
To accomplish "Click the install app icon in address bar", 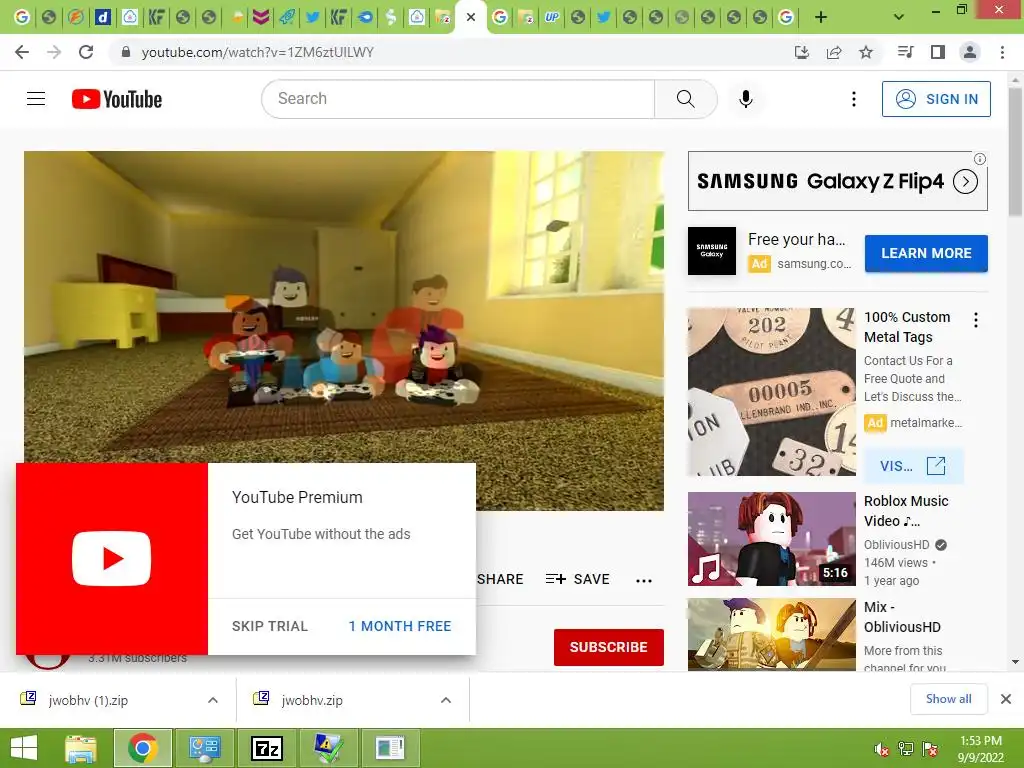I will coord(802,52).
